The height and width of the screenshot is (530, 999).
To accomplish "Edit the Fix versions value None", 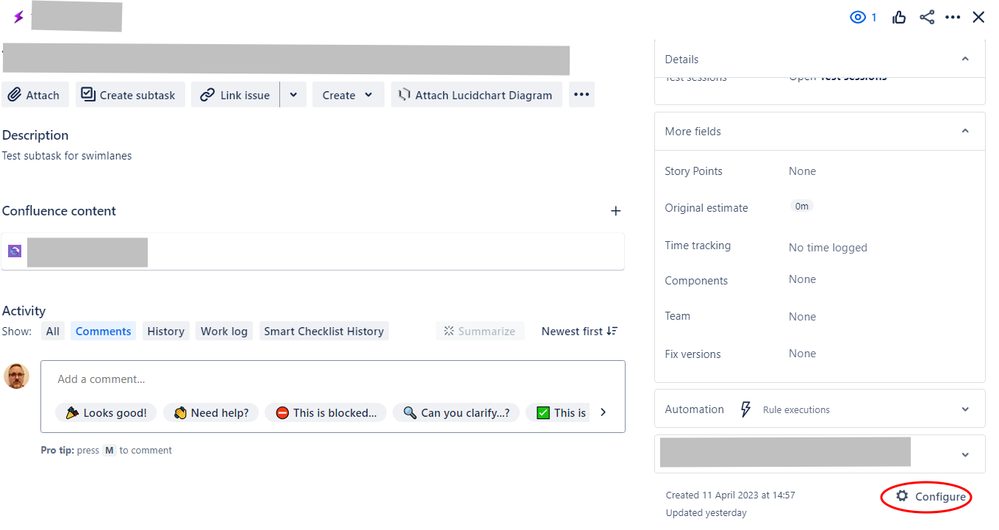I will pos(802,354).
